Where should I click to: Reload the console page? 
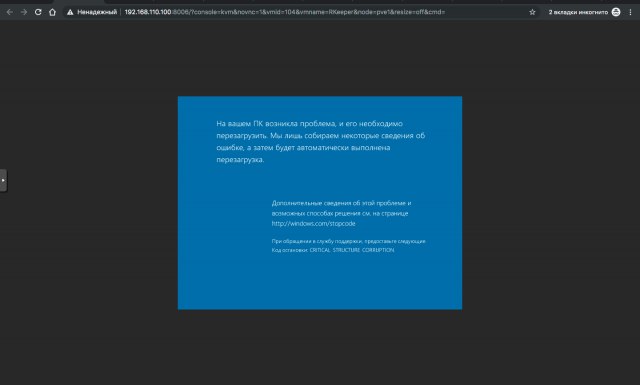point(38,12)
